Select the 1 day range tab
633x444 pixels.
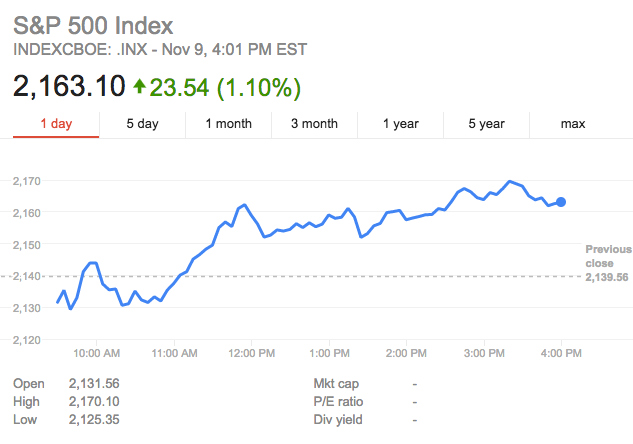(x=56, y=124)
